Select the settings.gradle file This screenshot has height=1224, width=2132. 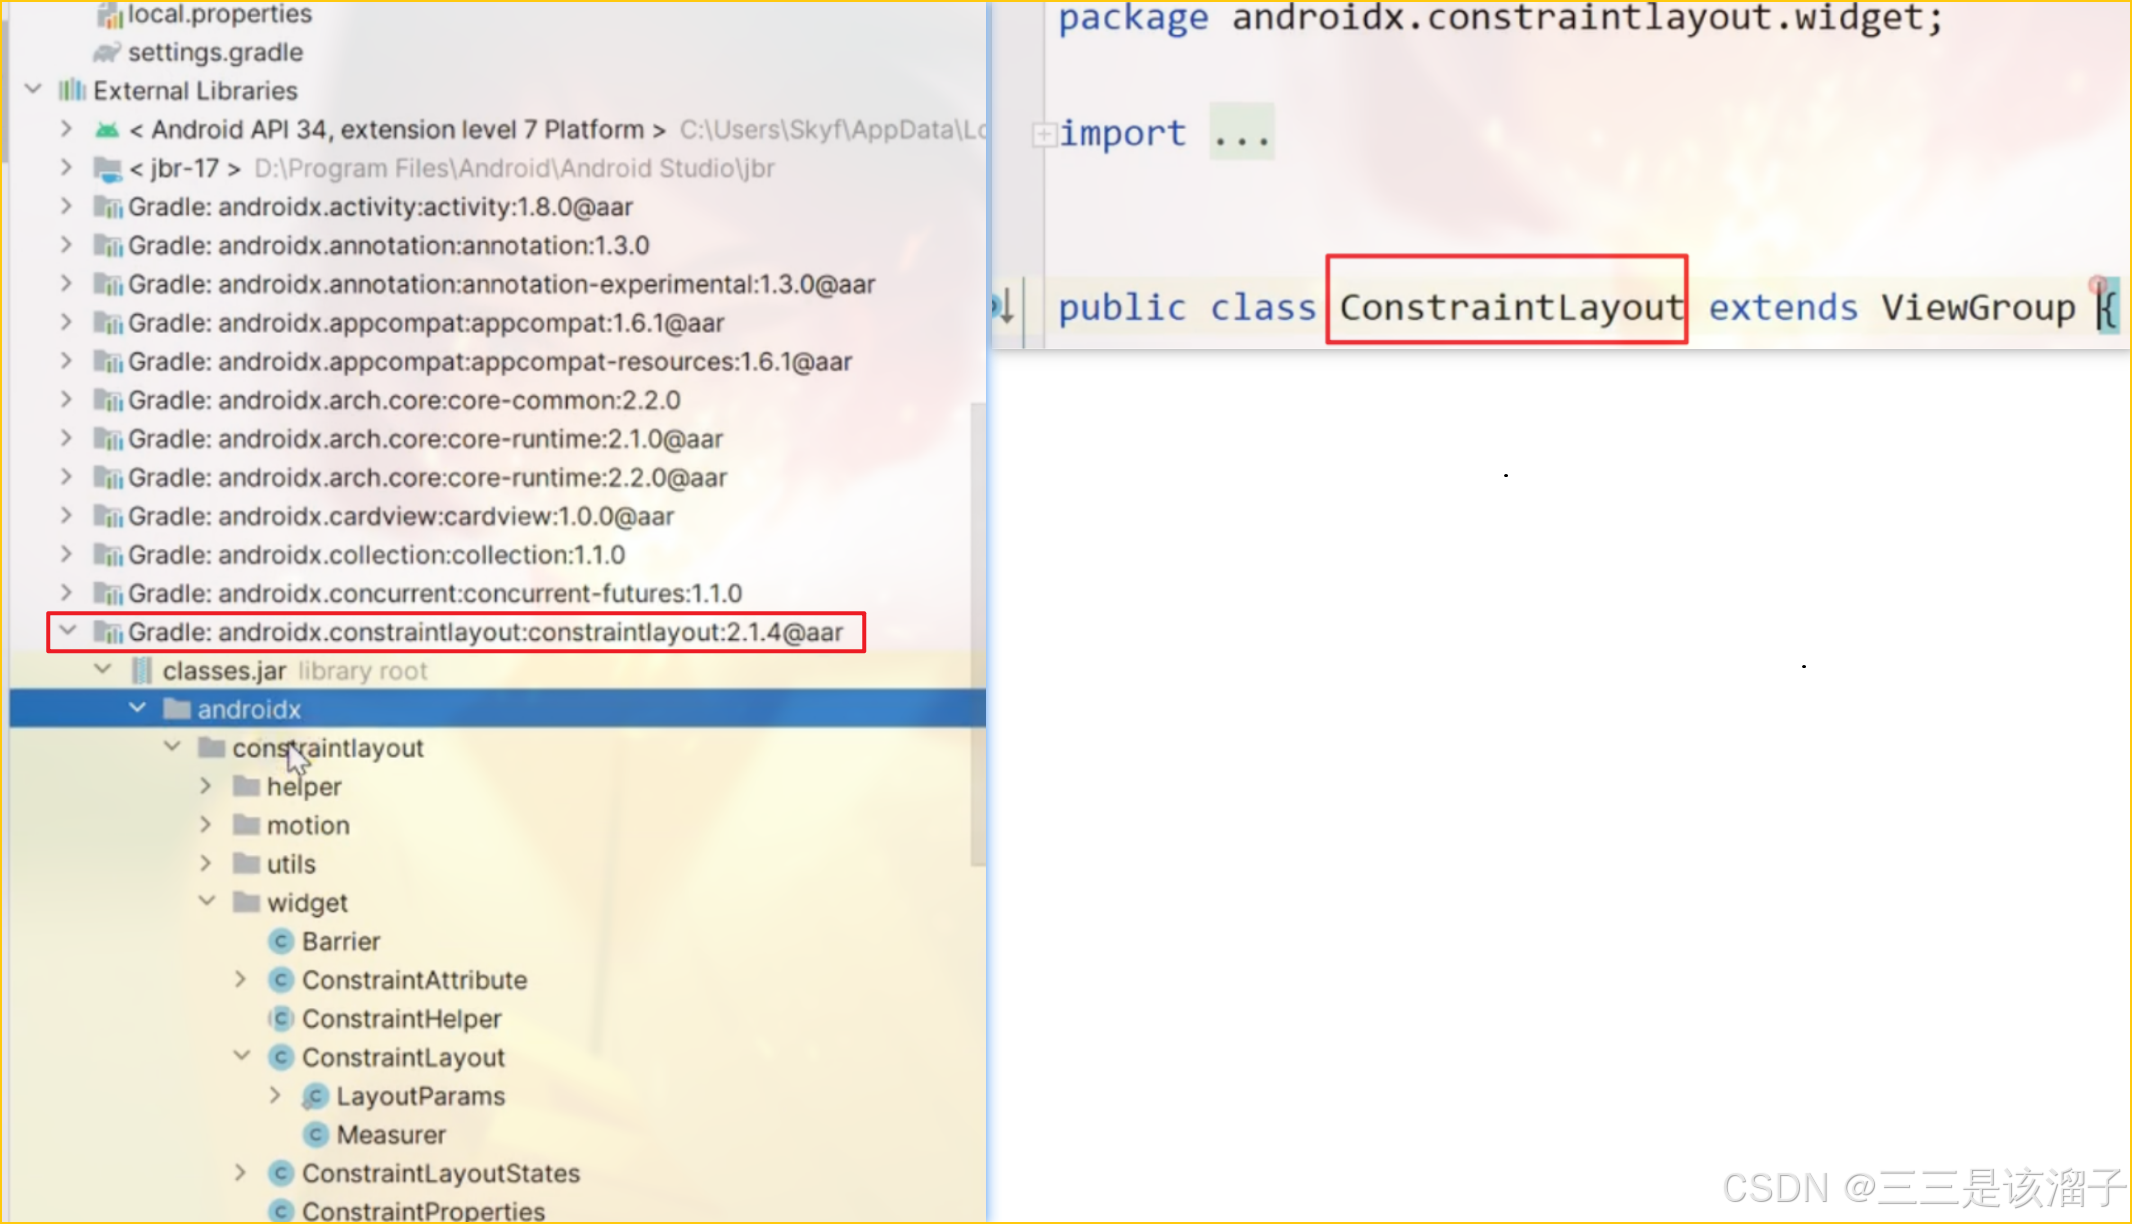tap(215, 52)
